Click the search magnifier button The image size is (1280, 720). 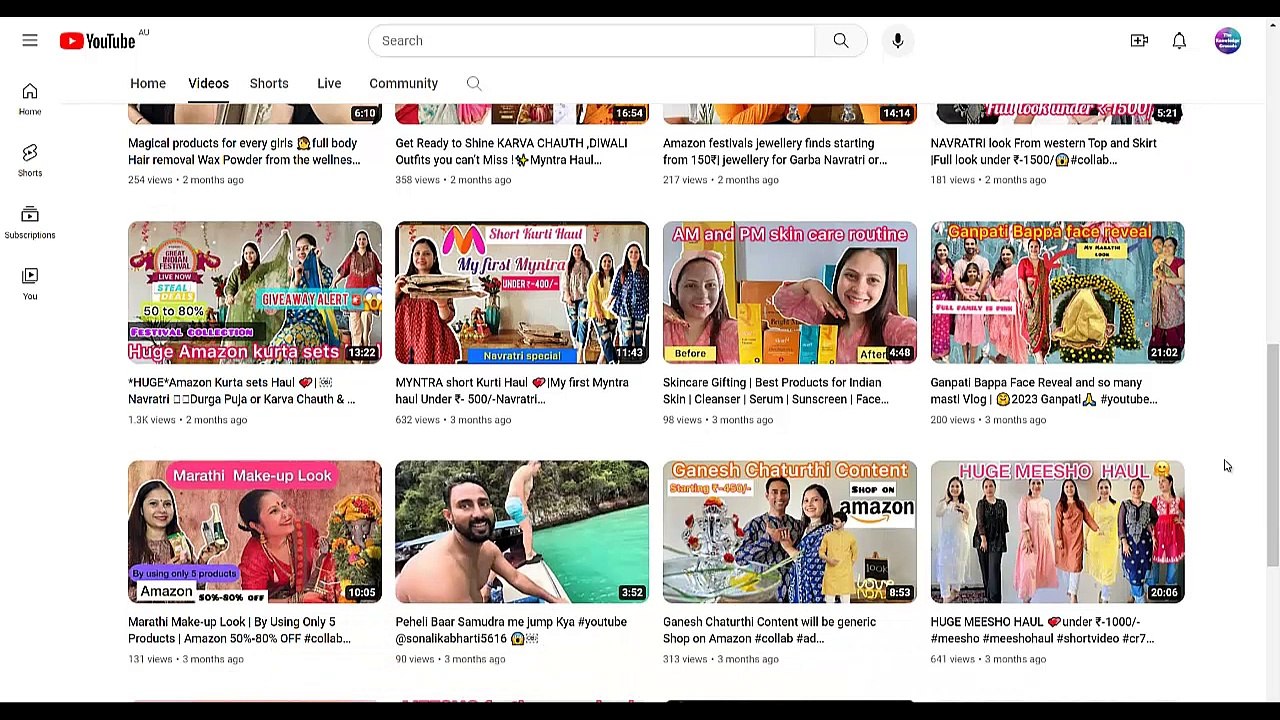point(841,41)
